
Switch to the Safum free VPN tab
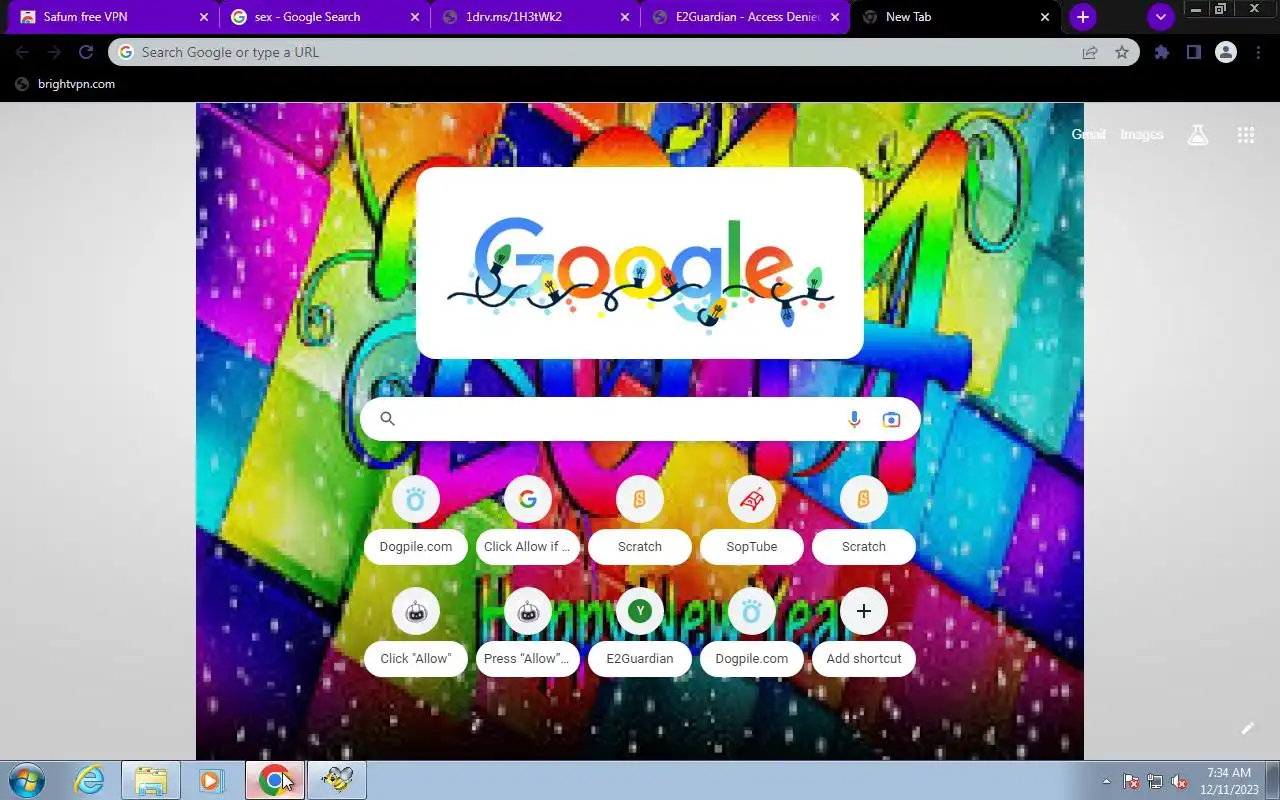(x=113, y=17)
